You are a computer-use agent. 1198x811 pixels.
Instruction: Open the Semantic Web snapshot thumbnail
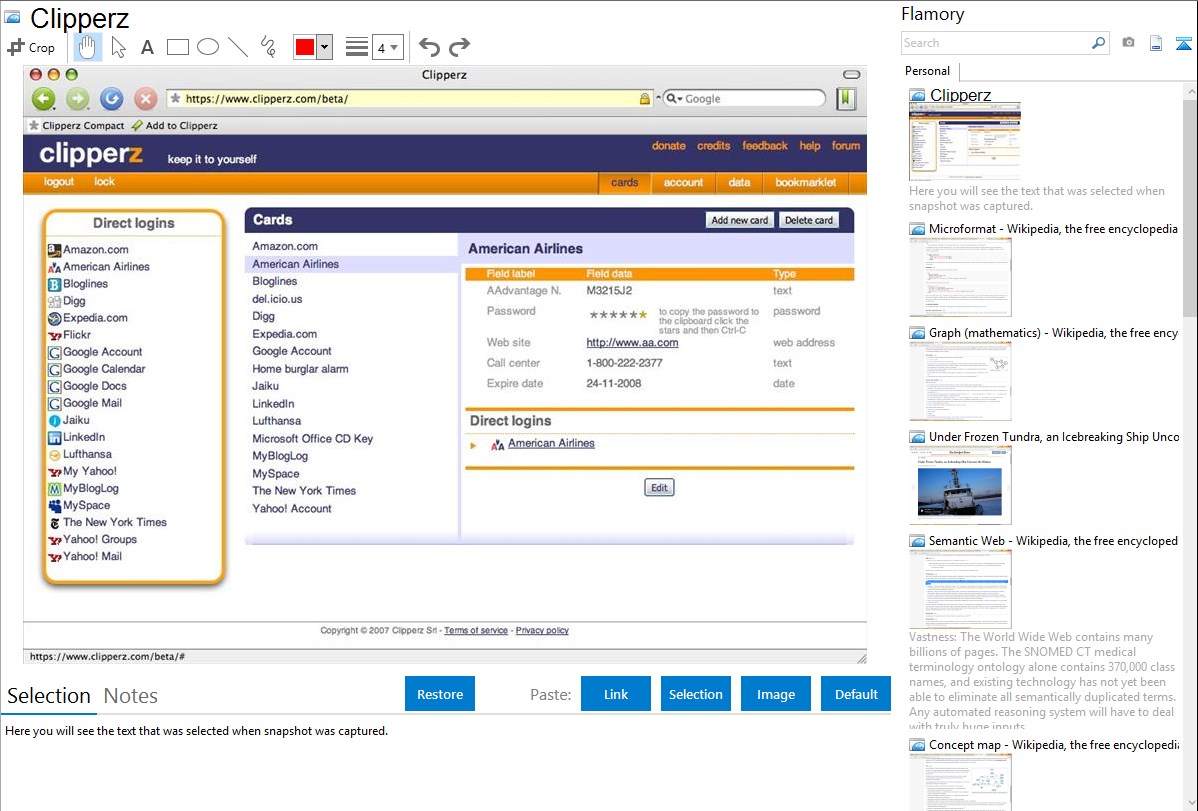click(x=960, y=589)
